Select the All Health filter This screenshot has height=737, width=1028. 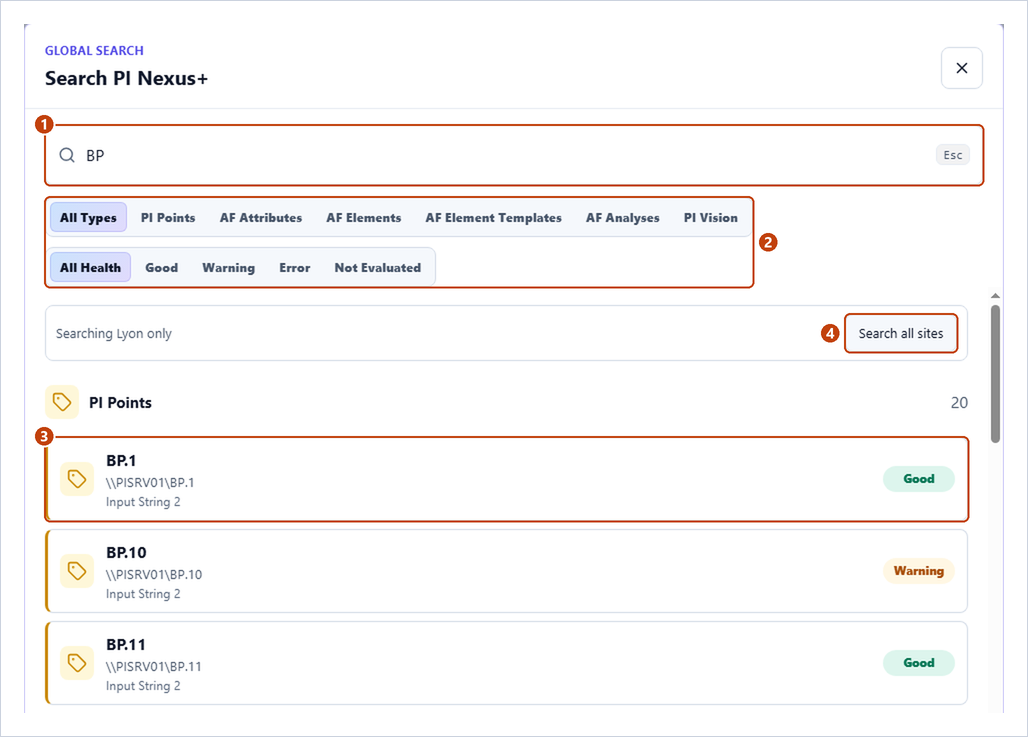90,268
